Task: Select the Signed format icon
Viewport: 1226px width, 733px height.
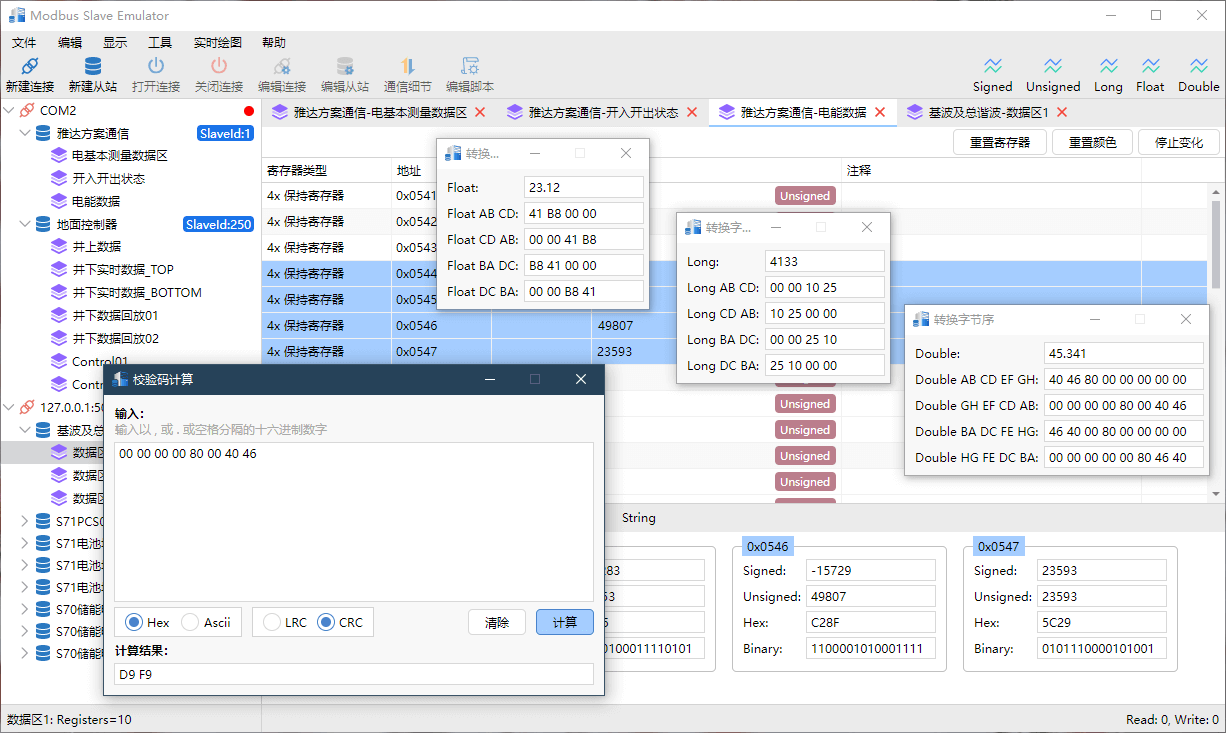Action: (992, 67)
